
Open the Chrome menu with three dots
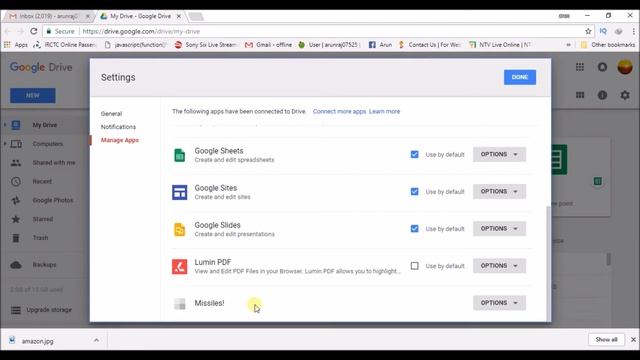(x=633, y=31)
